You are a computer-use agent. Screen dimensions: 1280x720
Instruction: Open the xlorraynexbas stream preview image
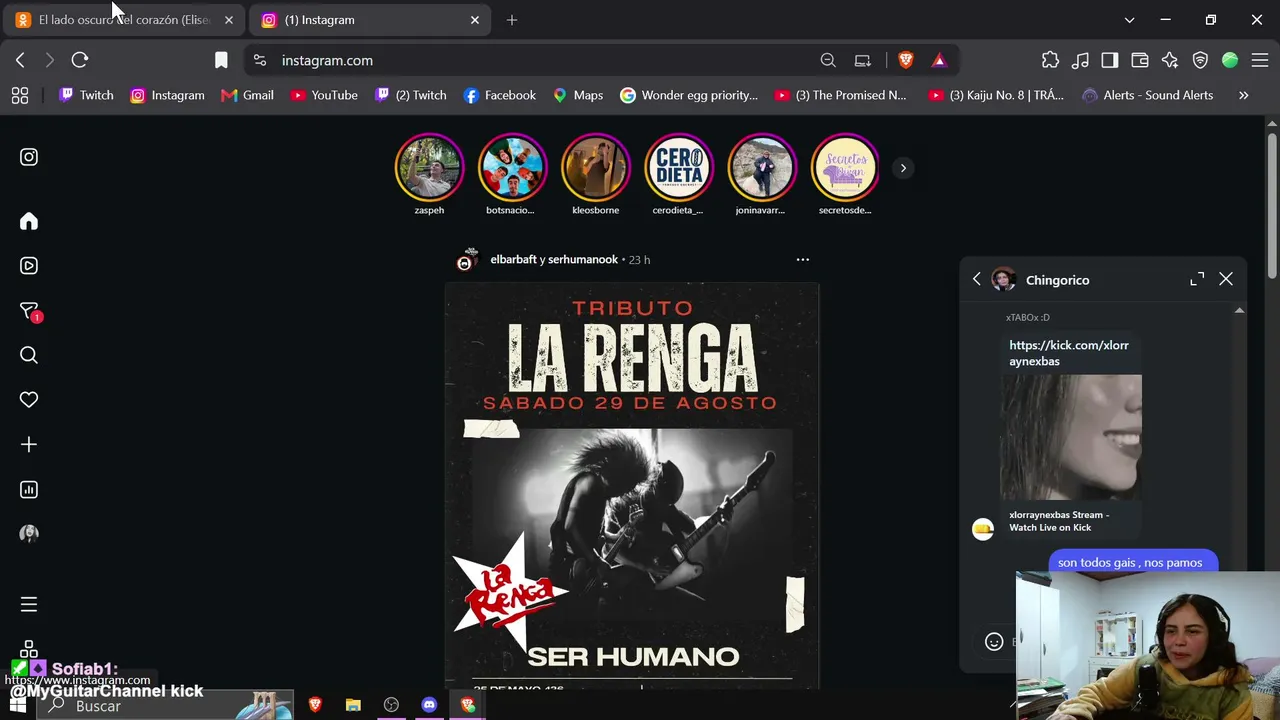pos(1071,437)
